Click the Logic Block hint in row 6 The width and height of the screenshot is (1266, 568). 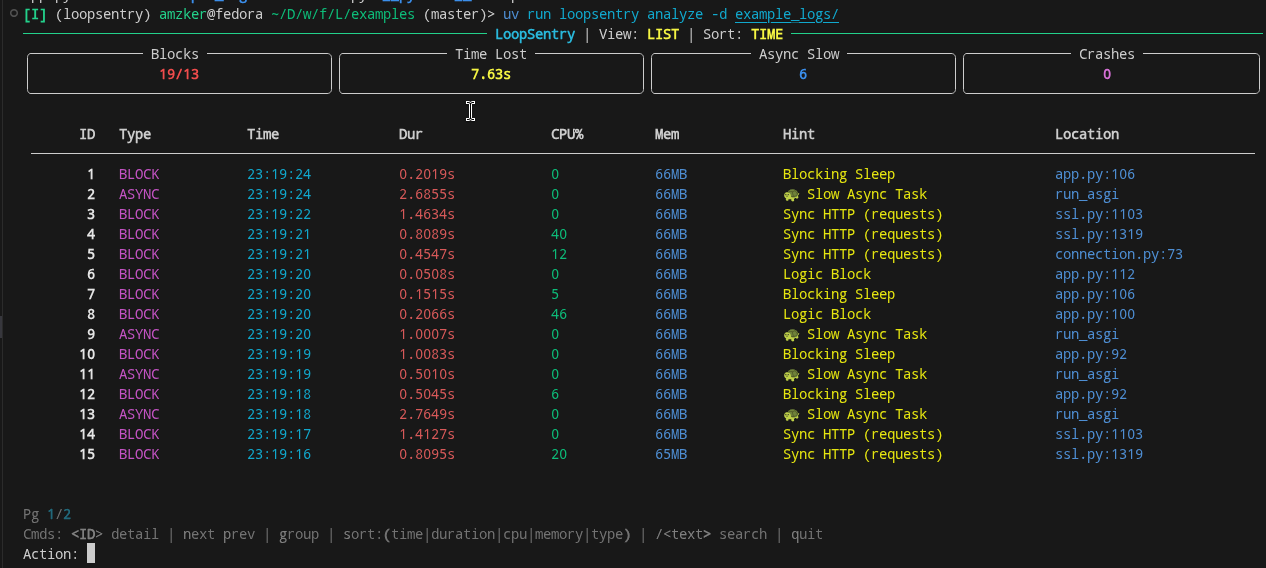coord(827,274)
